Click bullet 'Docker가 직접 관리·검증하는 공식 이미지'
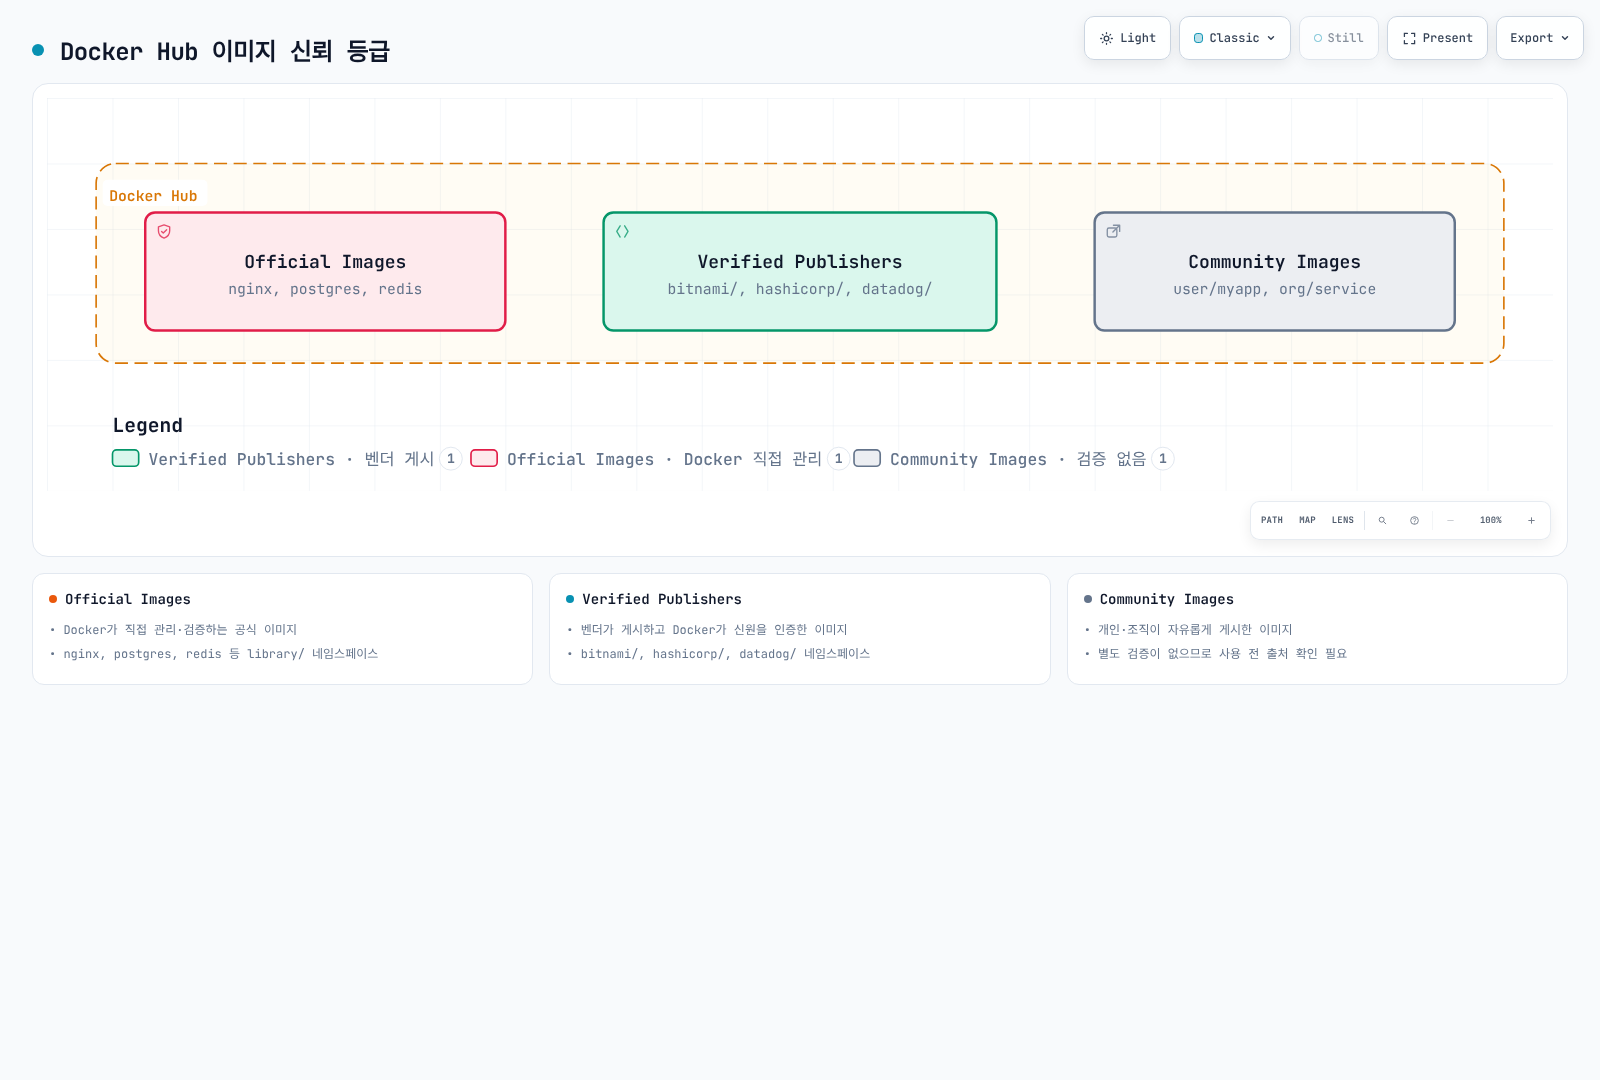This screenshot has width=1600, height=1080. (x=180, y=629)
